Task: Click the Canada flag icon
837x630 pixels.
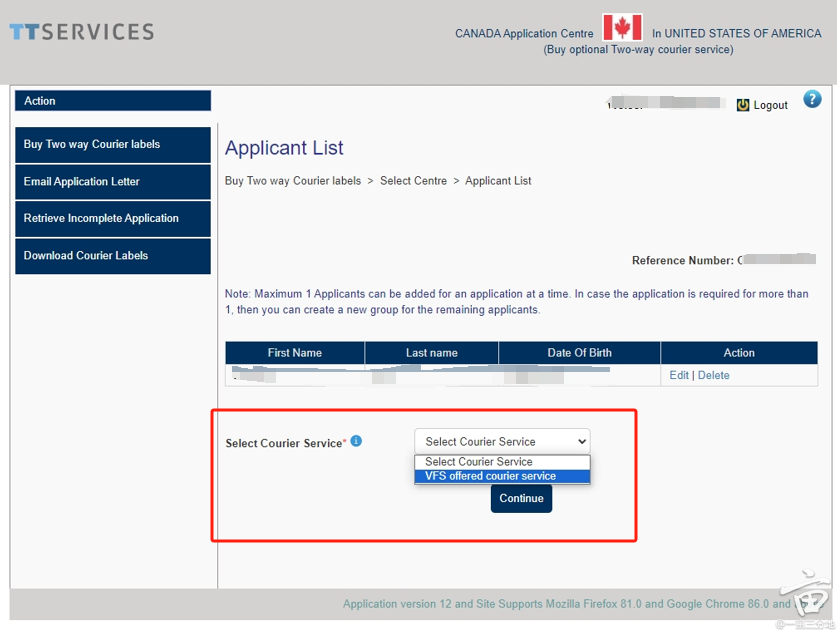Action: click(x=622, y=28)
